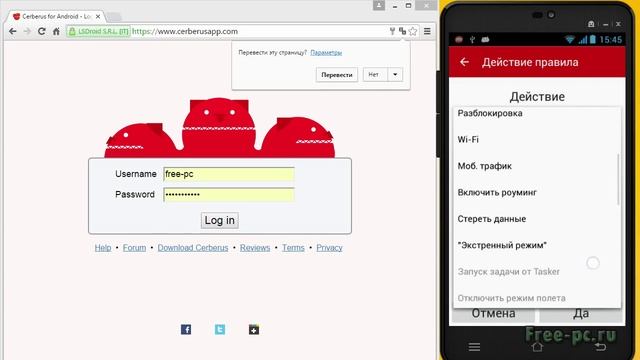Click the Password field
The height and width of the screenshot is (360, 640).
pos(229,194)
